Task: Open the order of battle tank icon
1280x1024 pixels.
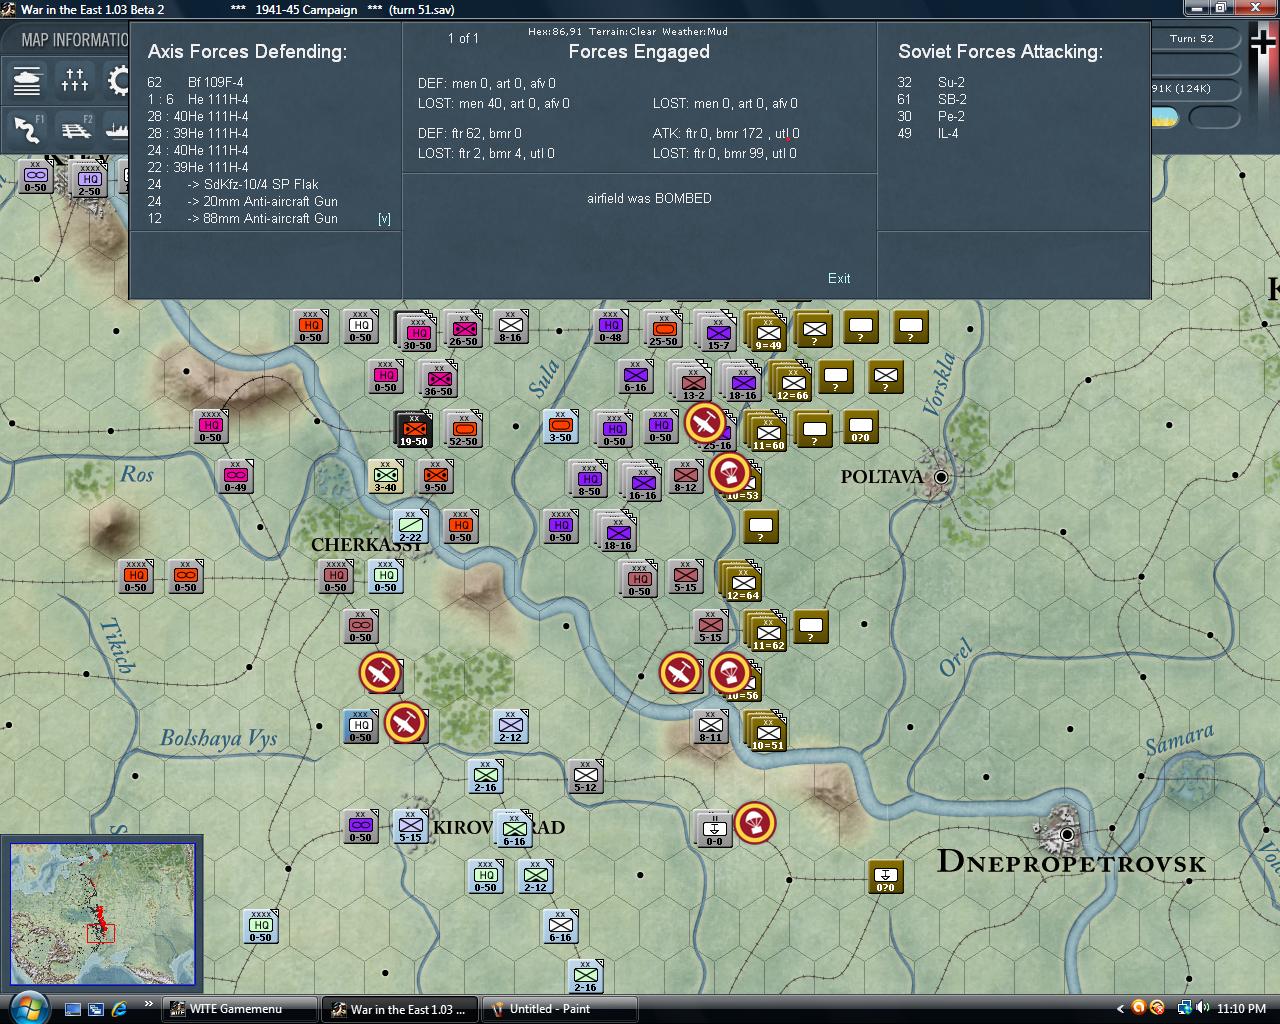Action: pyautogui.click(x=27, y=80)
